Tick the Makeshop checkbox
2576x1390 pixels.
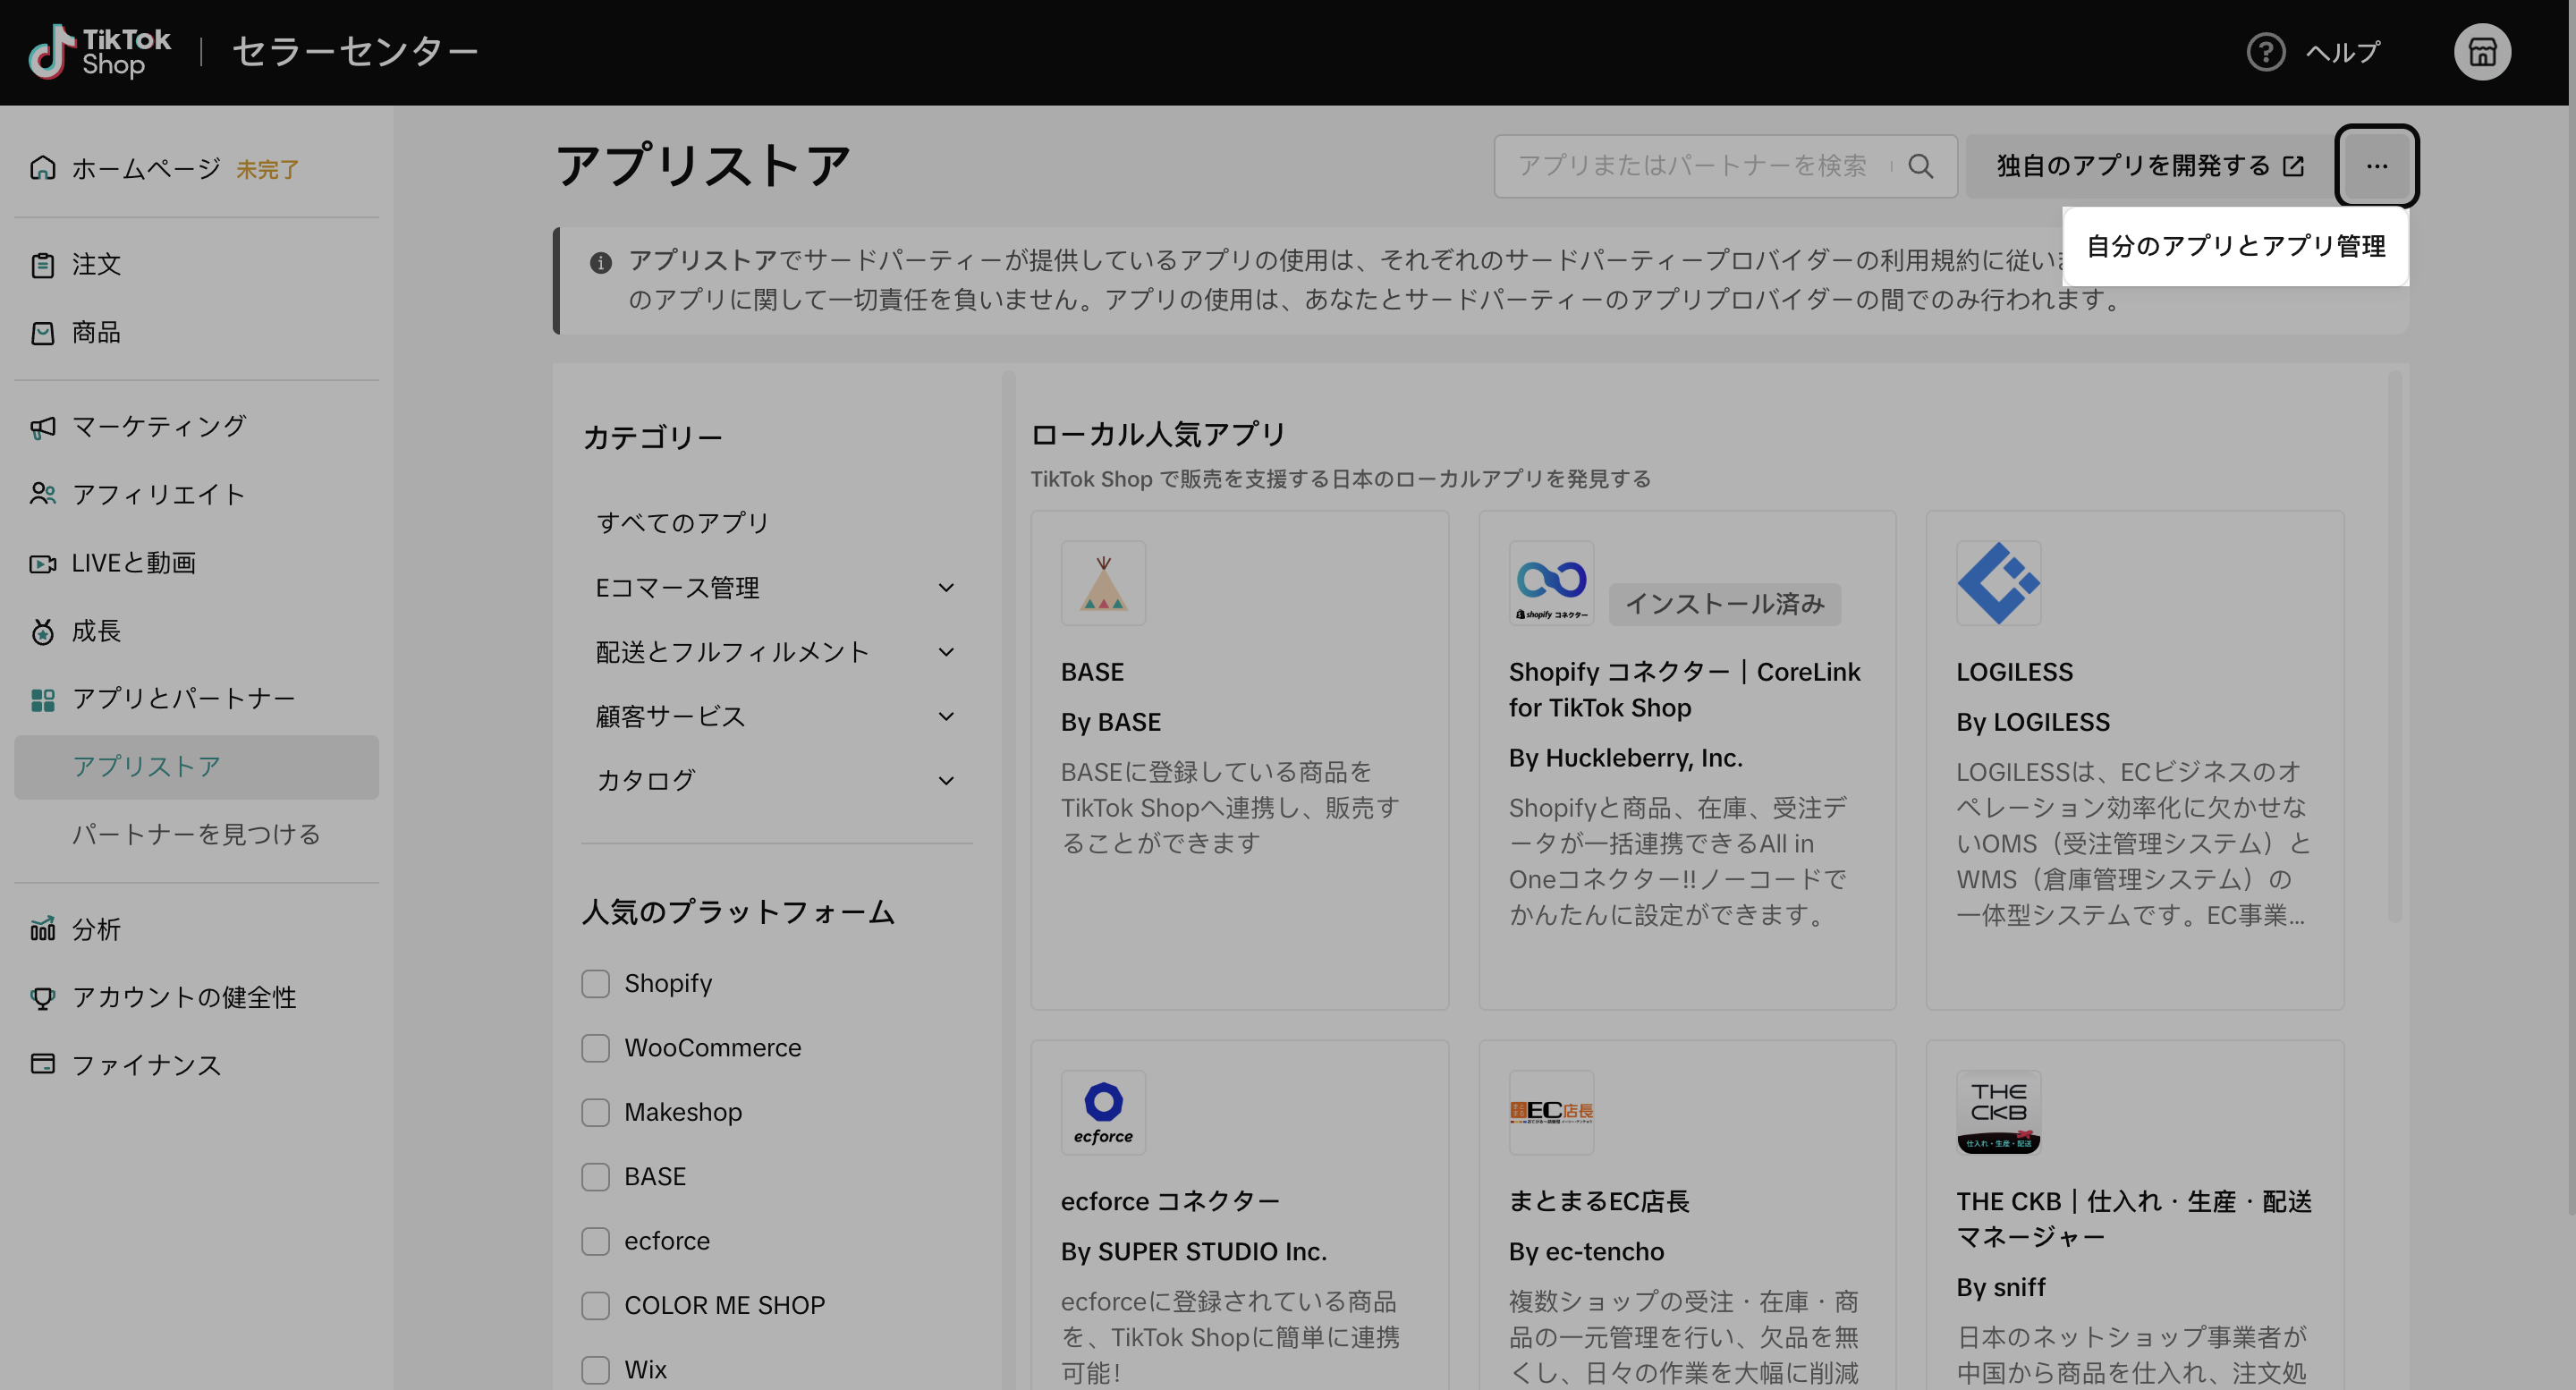[x=595, y=1112]
